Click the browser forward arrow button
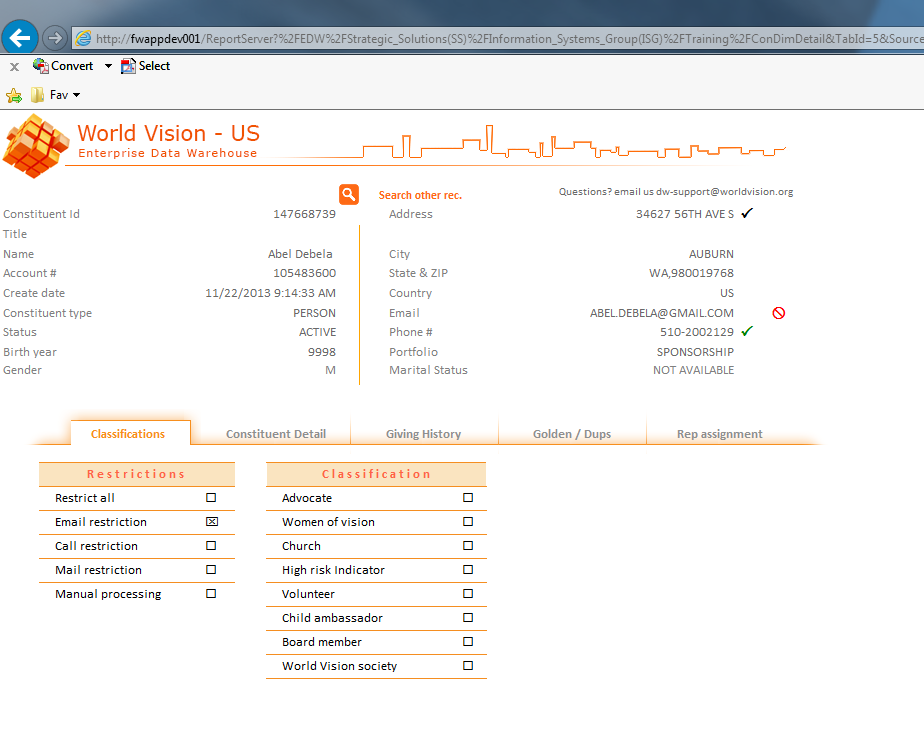 coord(55,39)
